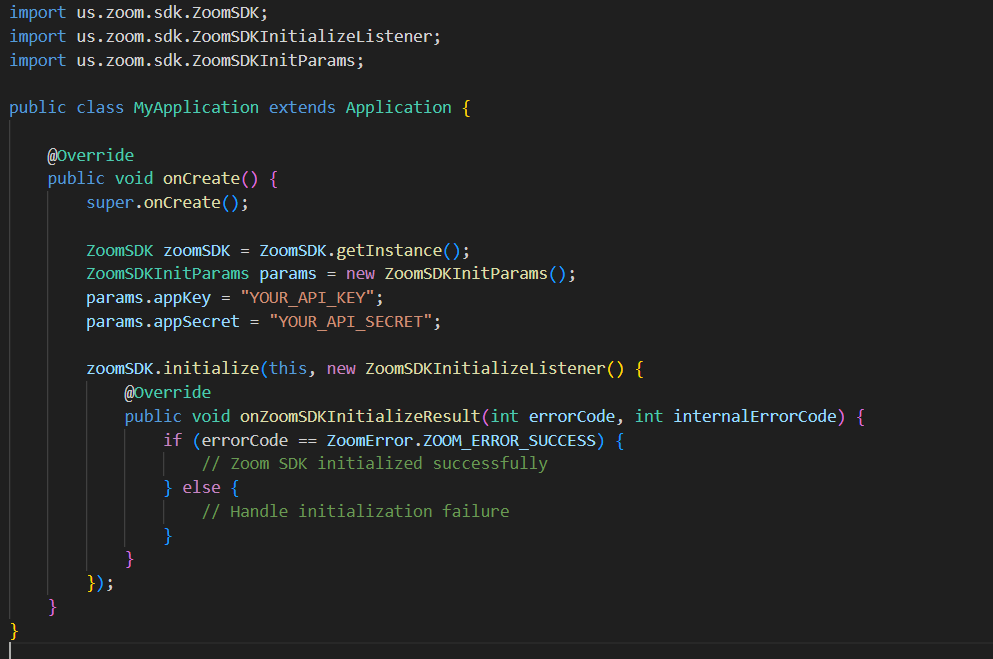Screen dimensions: 993x659
Task: Click the MyApplication class name
Action: coord(196,108)
